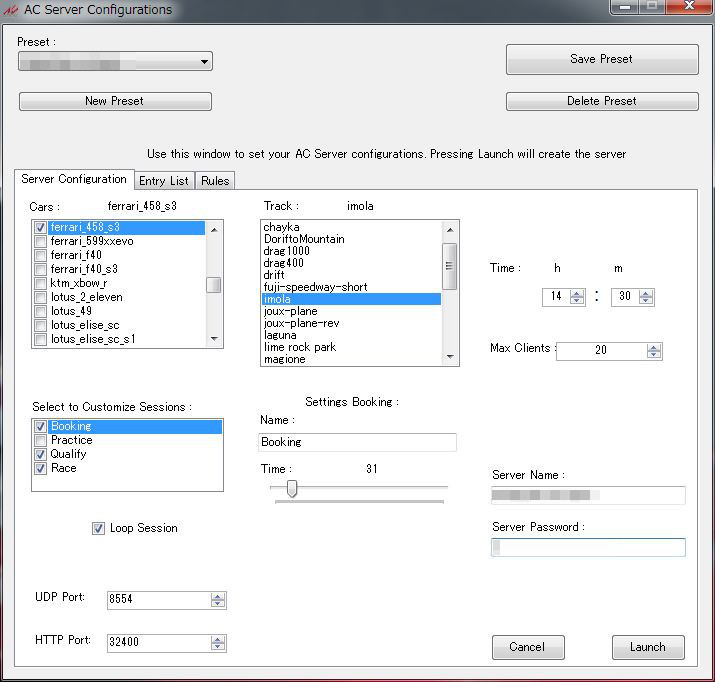Image resolution: width=715 pixels, height=682 pixels.
Task: Increase Max Clients using up arrow
Action: coord(654,347)
